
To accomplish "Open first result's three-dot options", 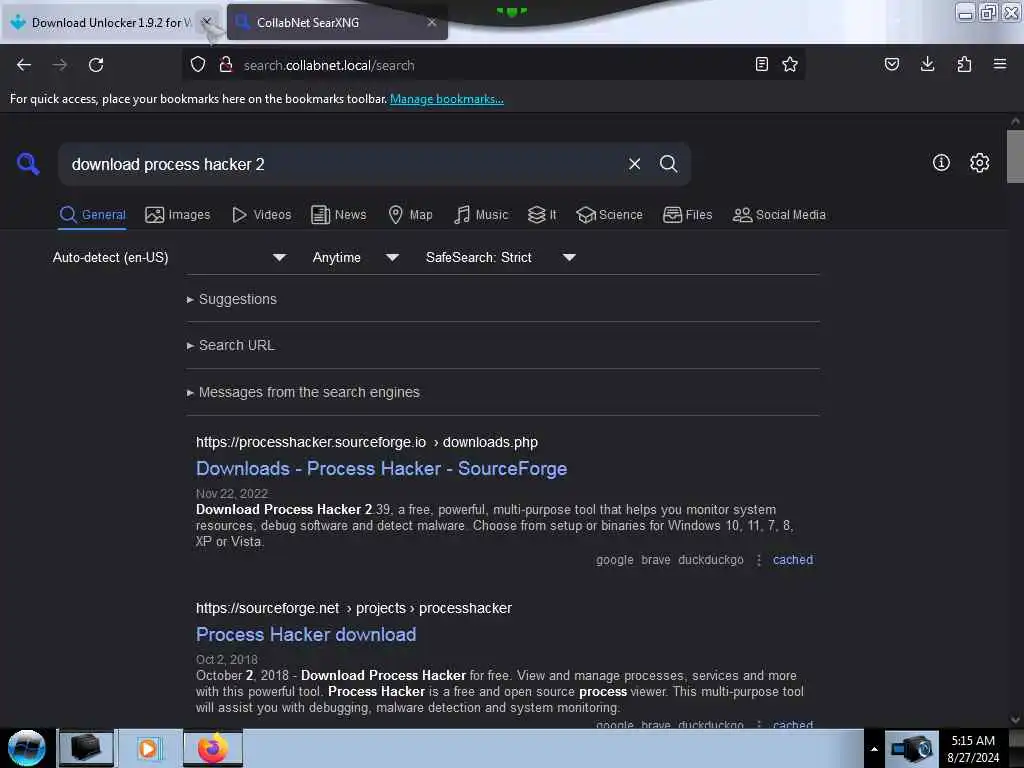I will click(758, 560).
